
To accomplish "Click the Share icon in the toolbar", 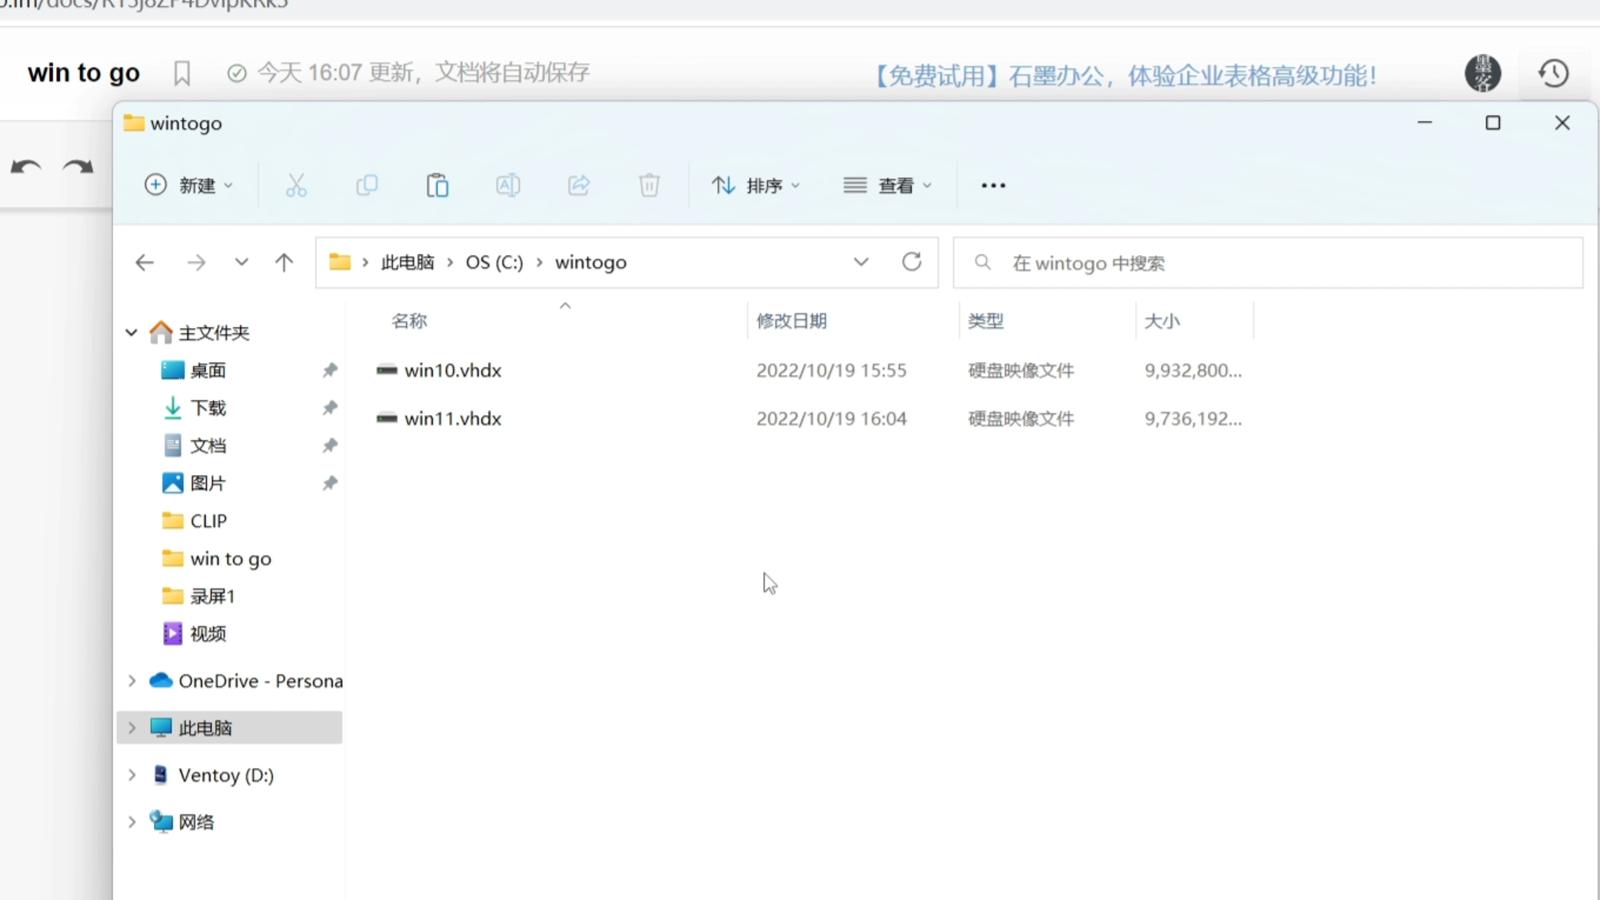I will point(578,185).
